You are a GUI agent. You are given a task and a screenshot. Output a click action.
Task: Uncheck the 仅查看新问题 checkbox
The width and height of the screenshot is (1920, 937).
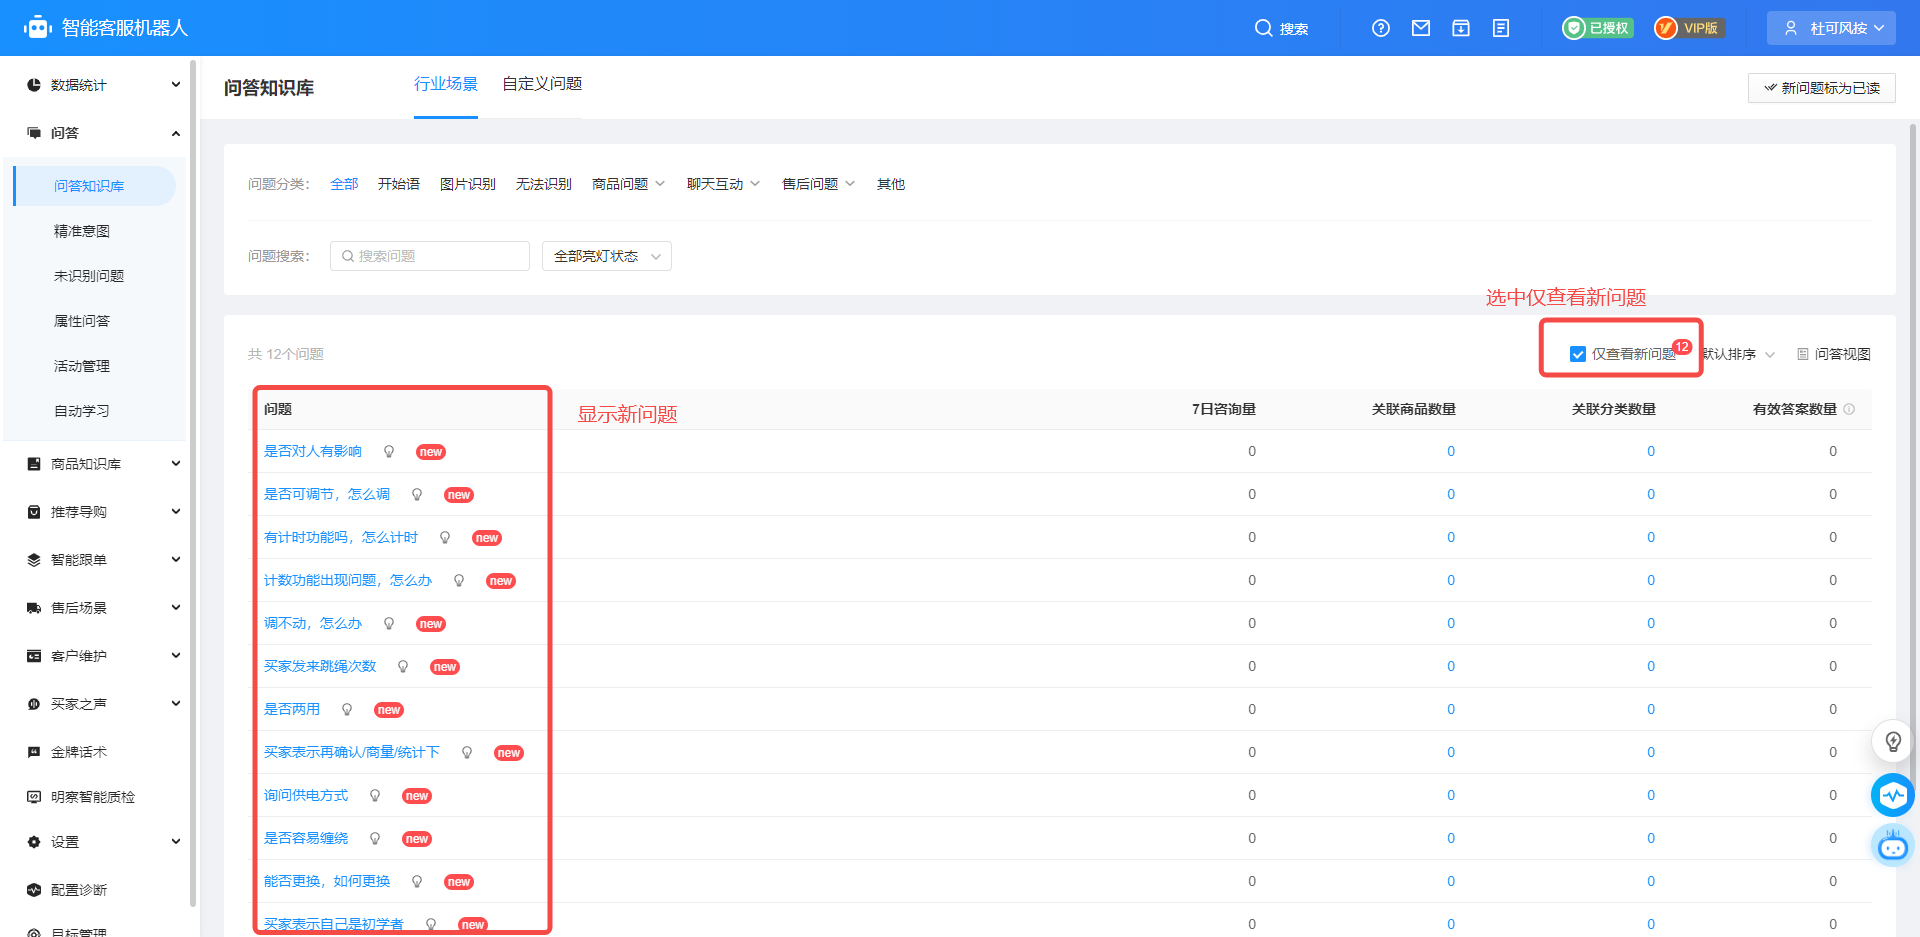click(1578, 354)
